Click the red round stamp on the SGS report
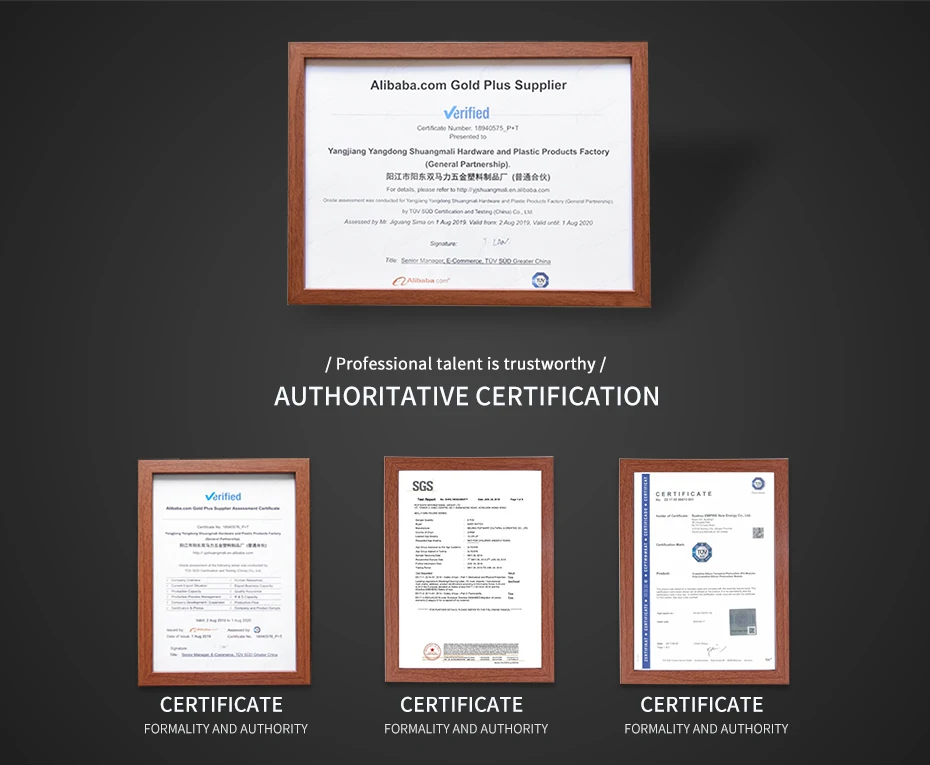Viewport: 930px width, 765px height. pos(432,652)
